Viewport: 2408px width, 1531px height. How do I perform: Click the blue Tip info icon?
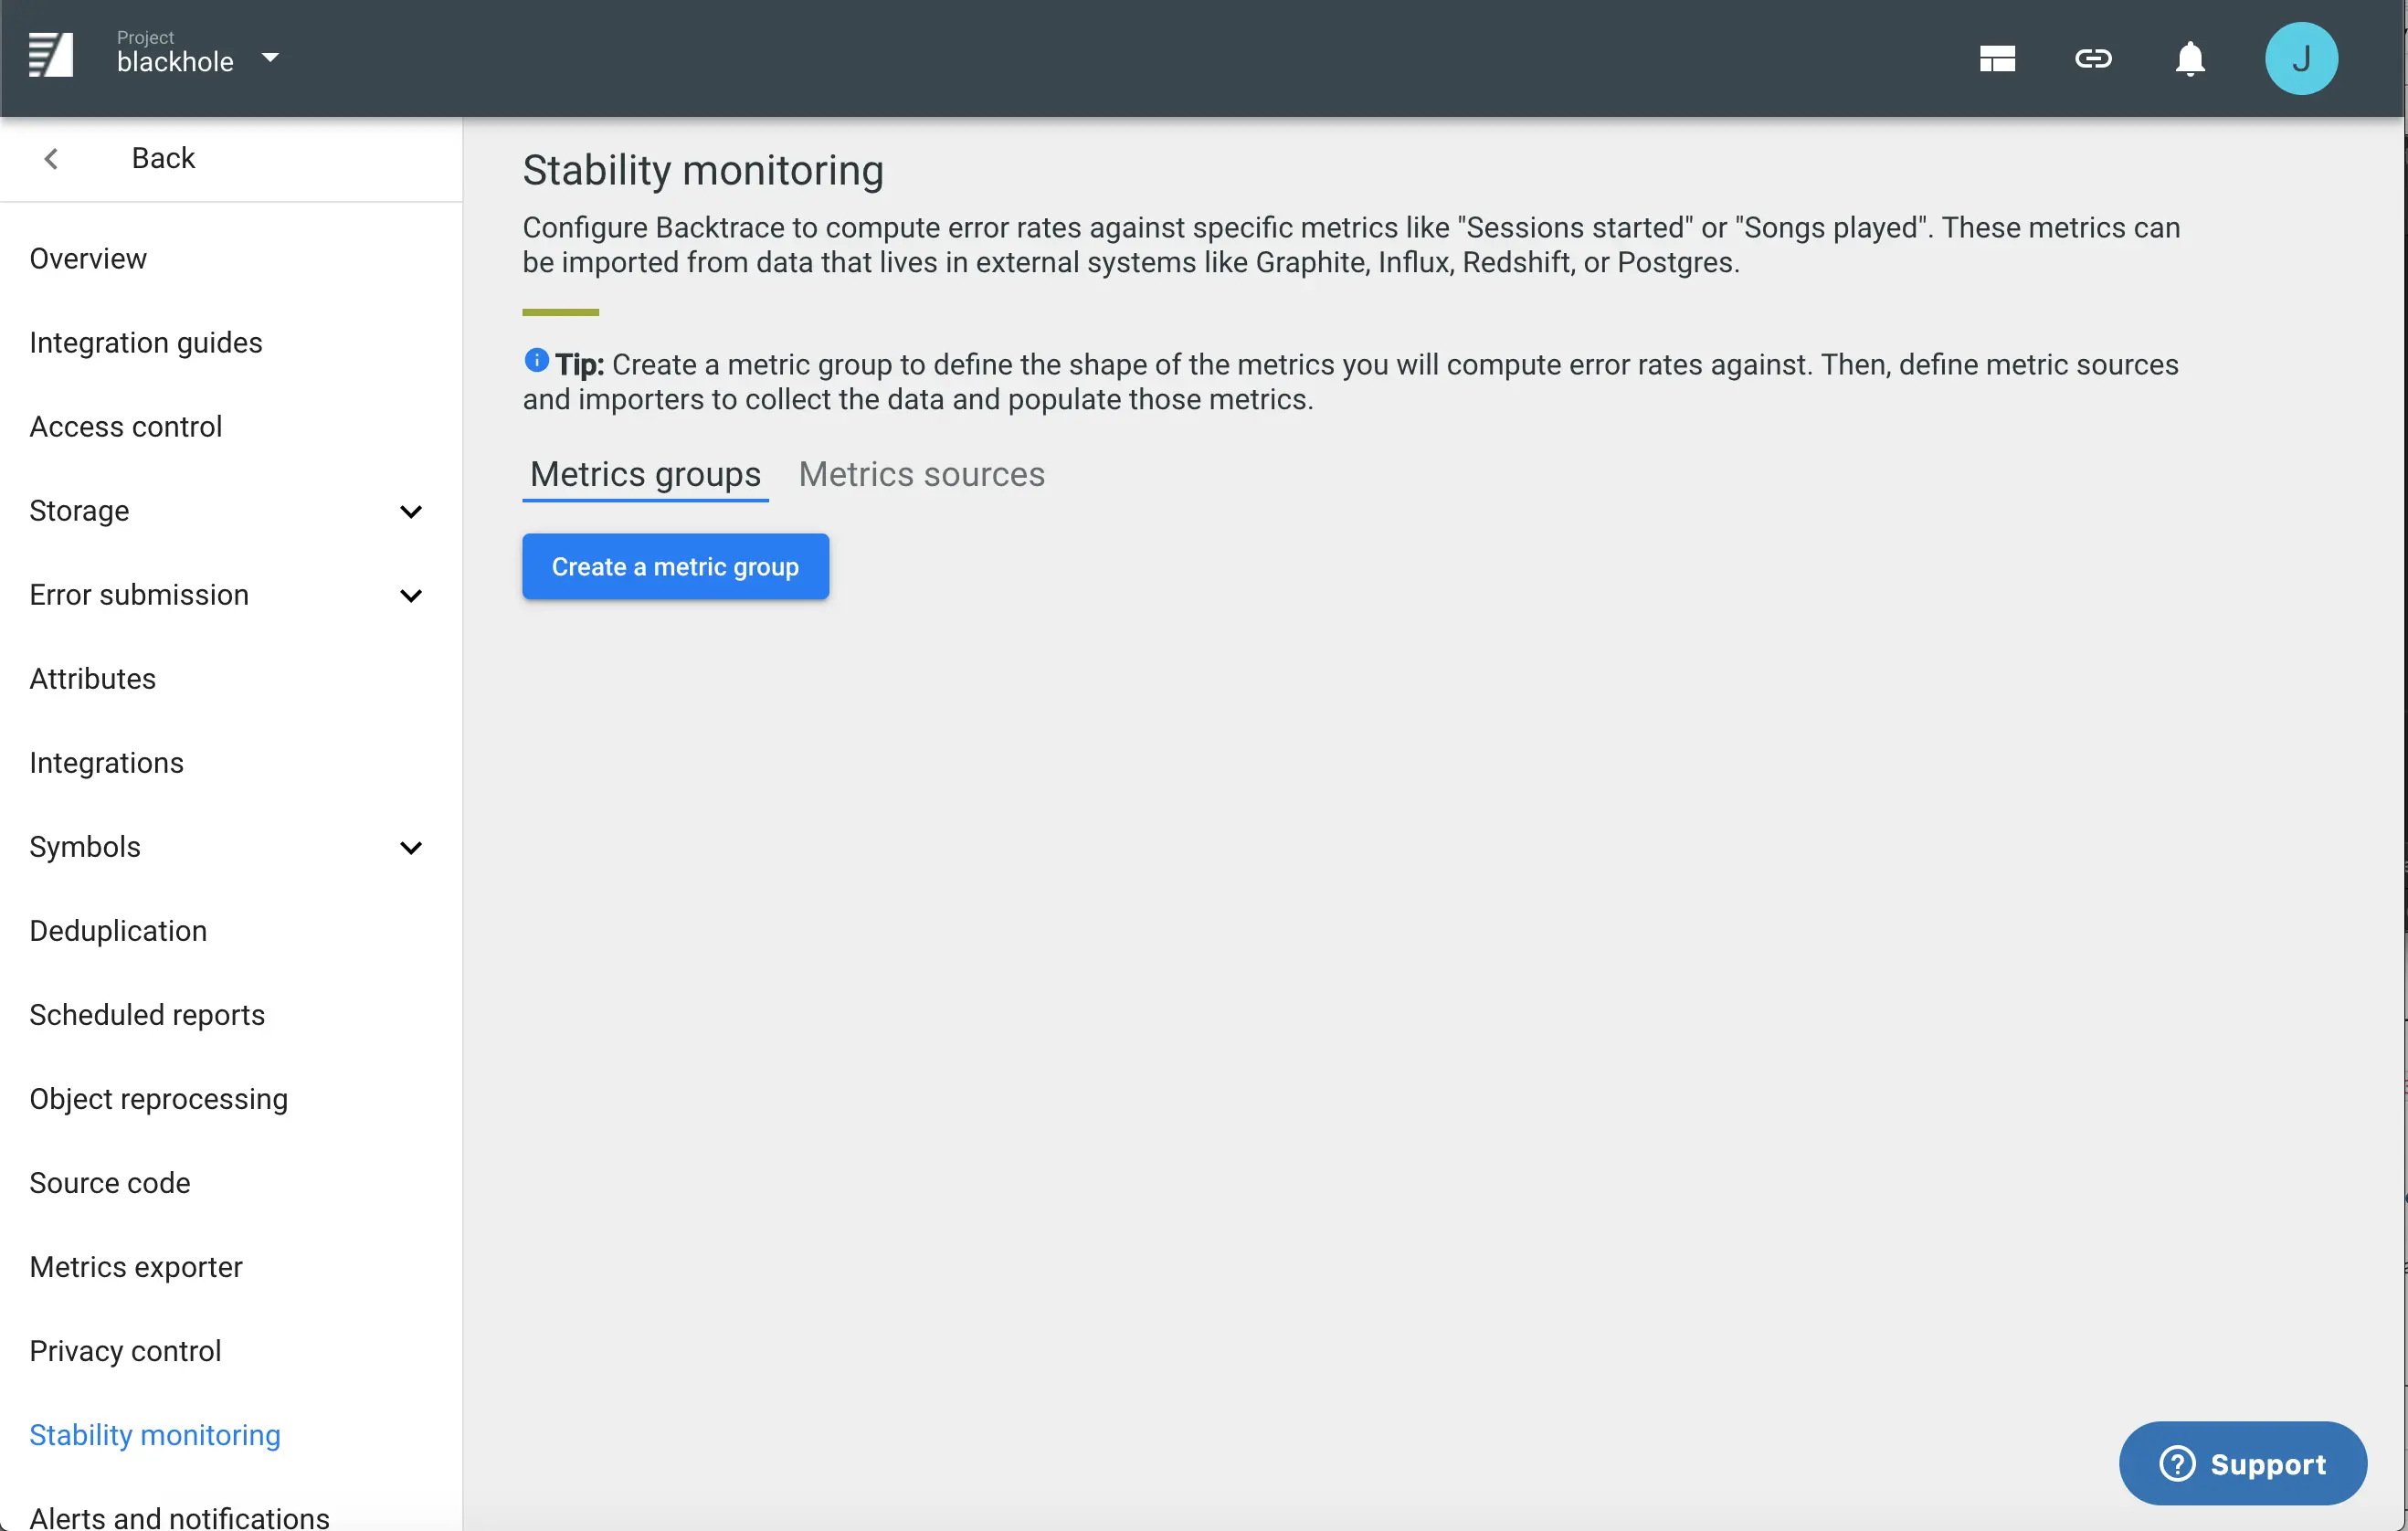536,360
